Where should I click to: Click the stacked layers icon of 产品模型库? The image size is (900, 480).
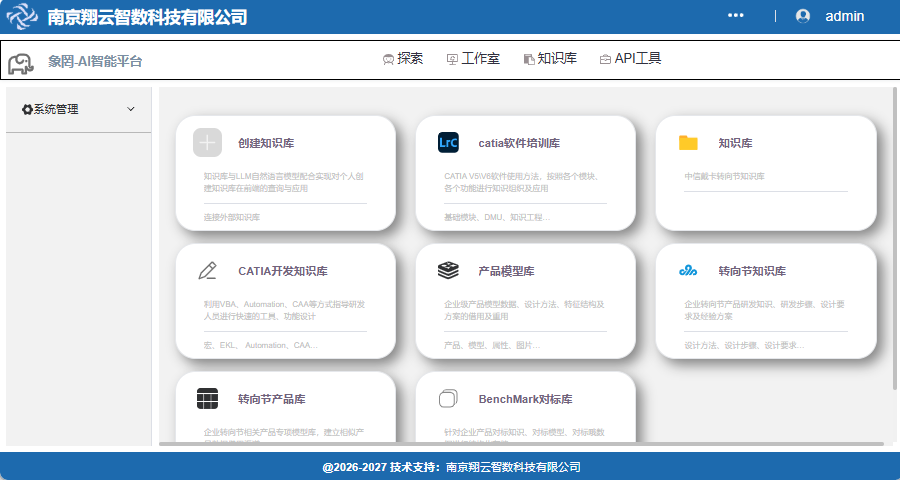(448, 270)
